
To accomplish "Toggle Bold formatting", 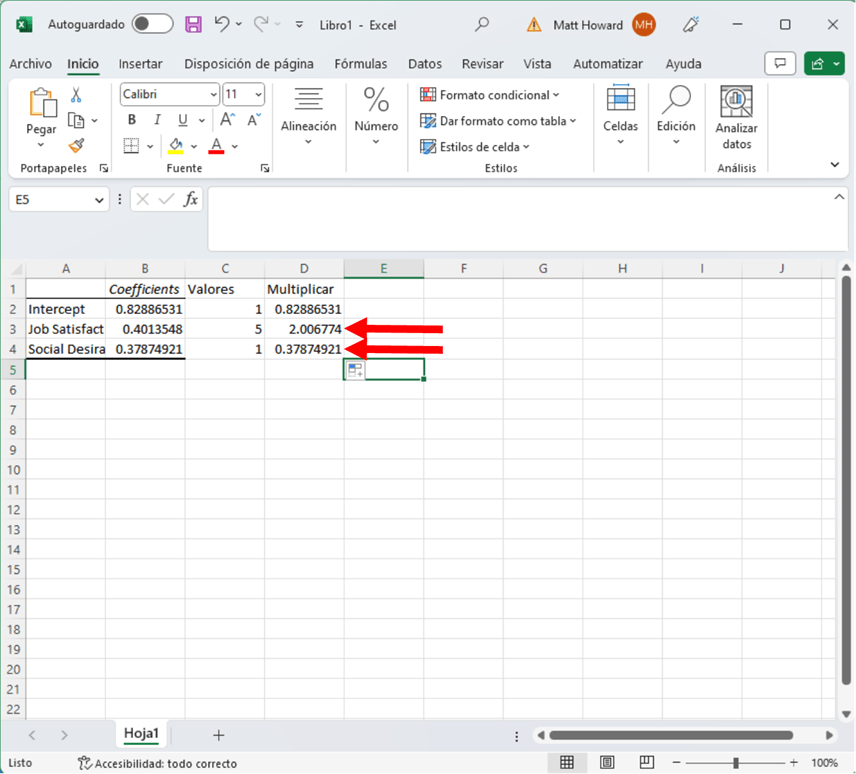I will point(131,120).
